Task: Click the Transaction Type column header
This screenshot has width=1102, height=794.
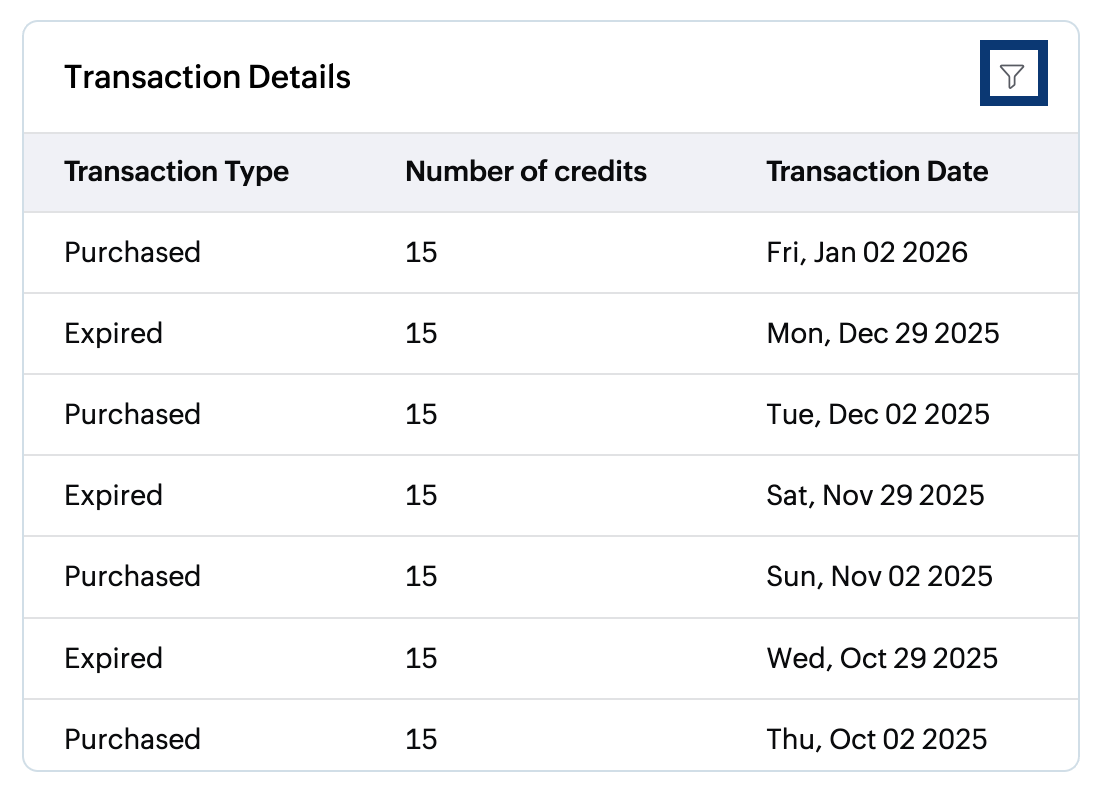Action: point(176,172)
